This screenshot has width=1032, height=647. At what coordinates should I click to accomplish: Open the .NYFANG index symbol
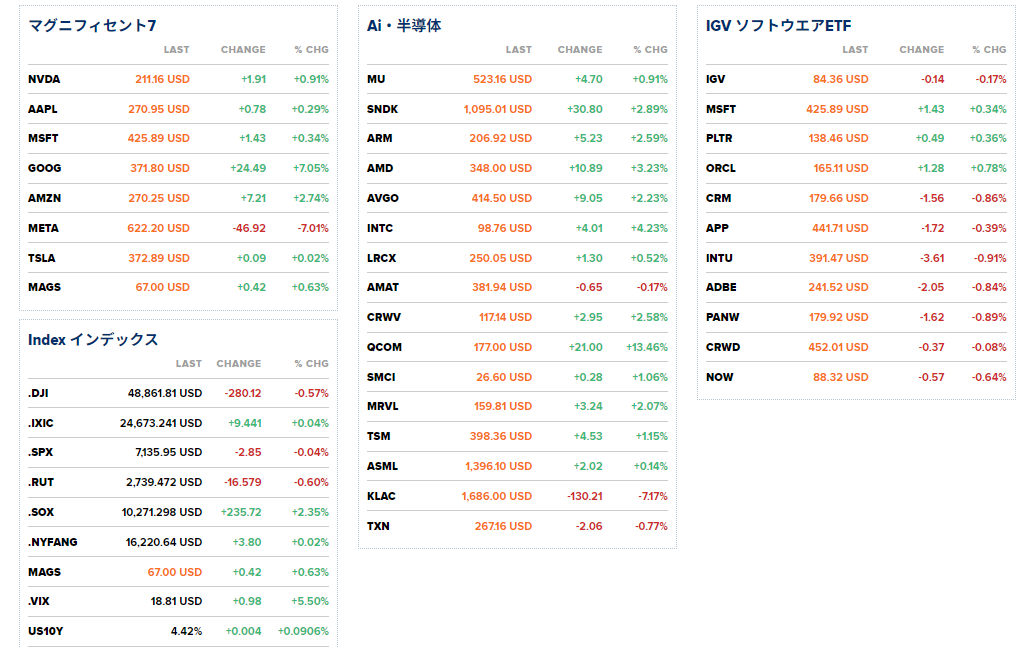[x=53, y=542]
